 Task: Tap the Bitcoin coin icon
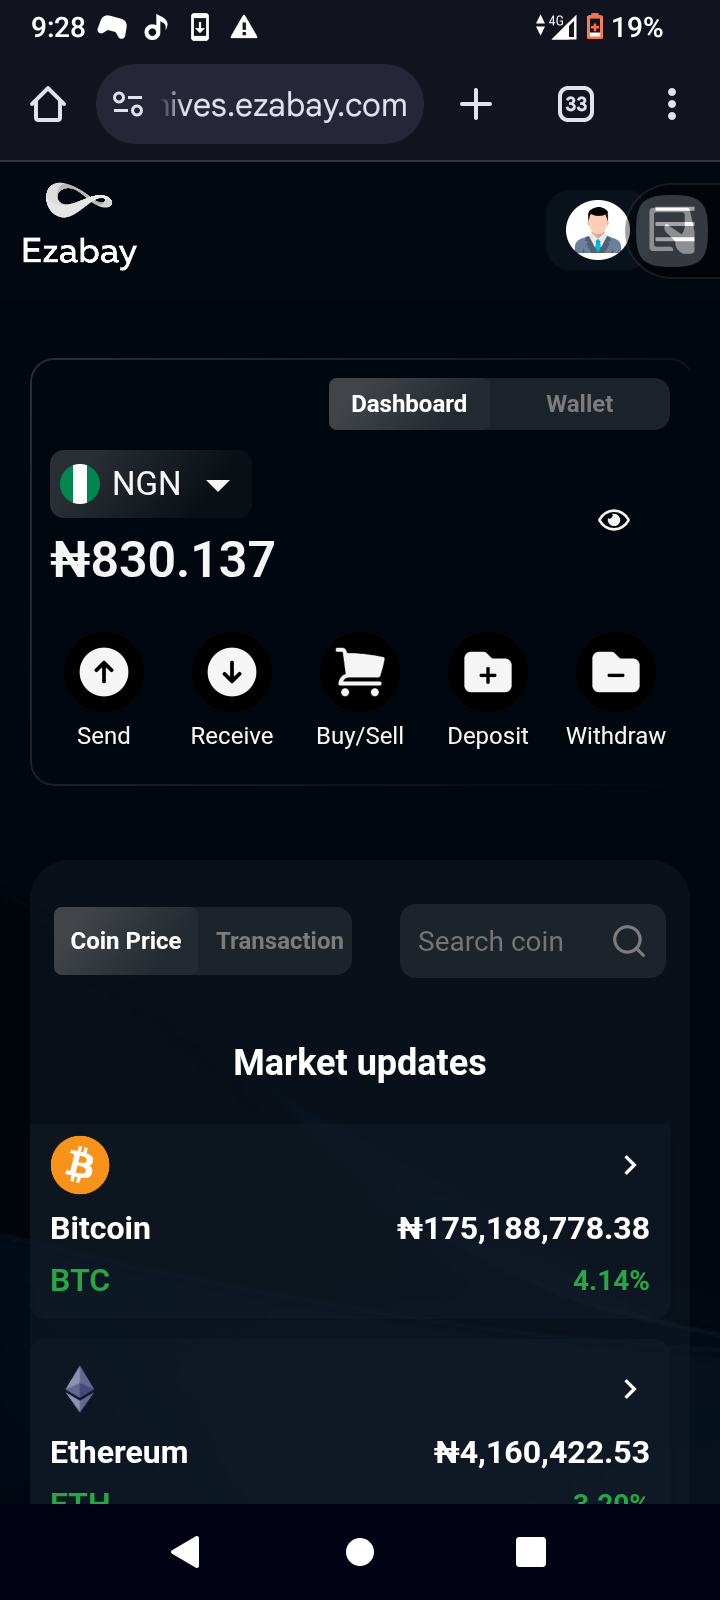[x=80, y=1165]
